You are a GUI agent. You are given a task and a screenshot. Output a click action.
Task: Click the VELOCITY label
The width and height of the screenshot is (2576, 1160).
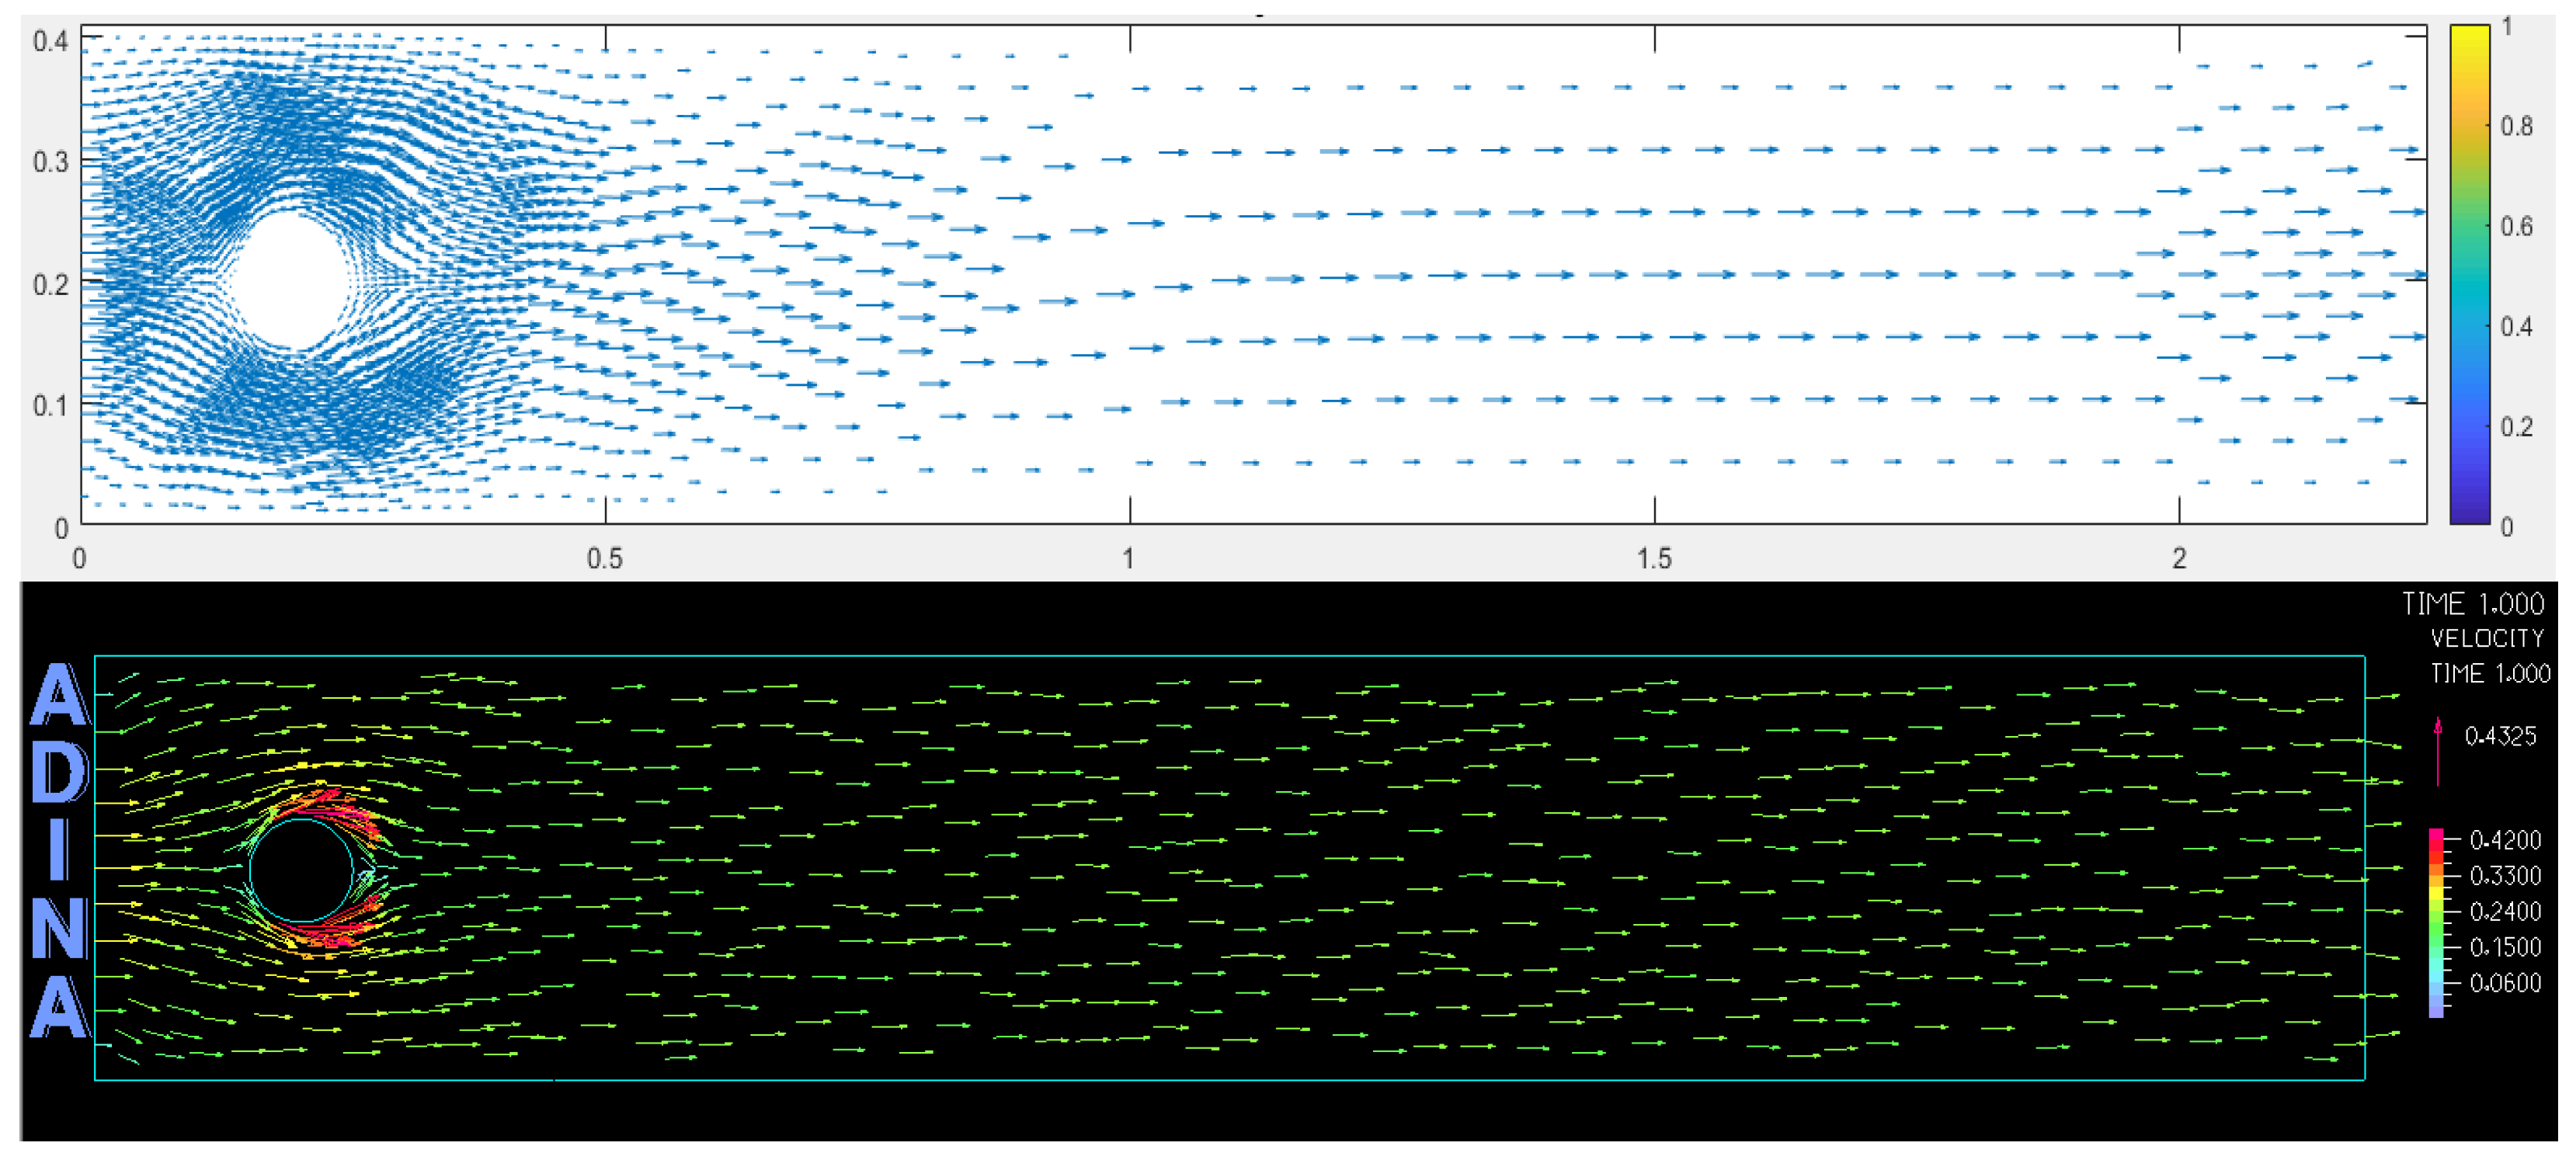click(2487, 639)
